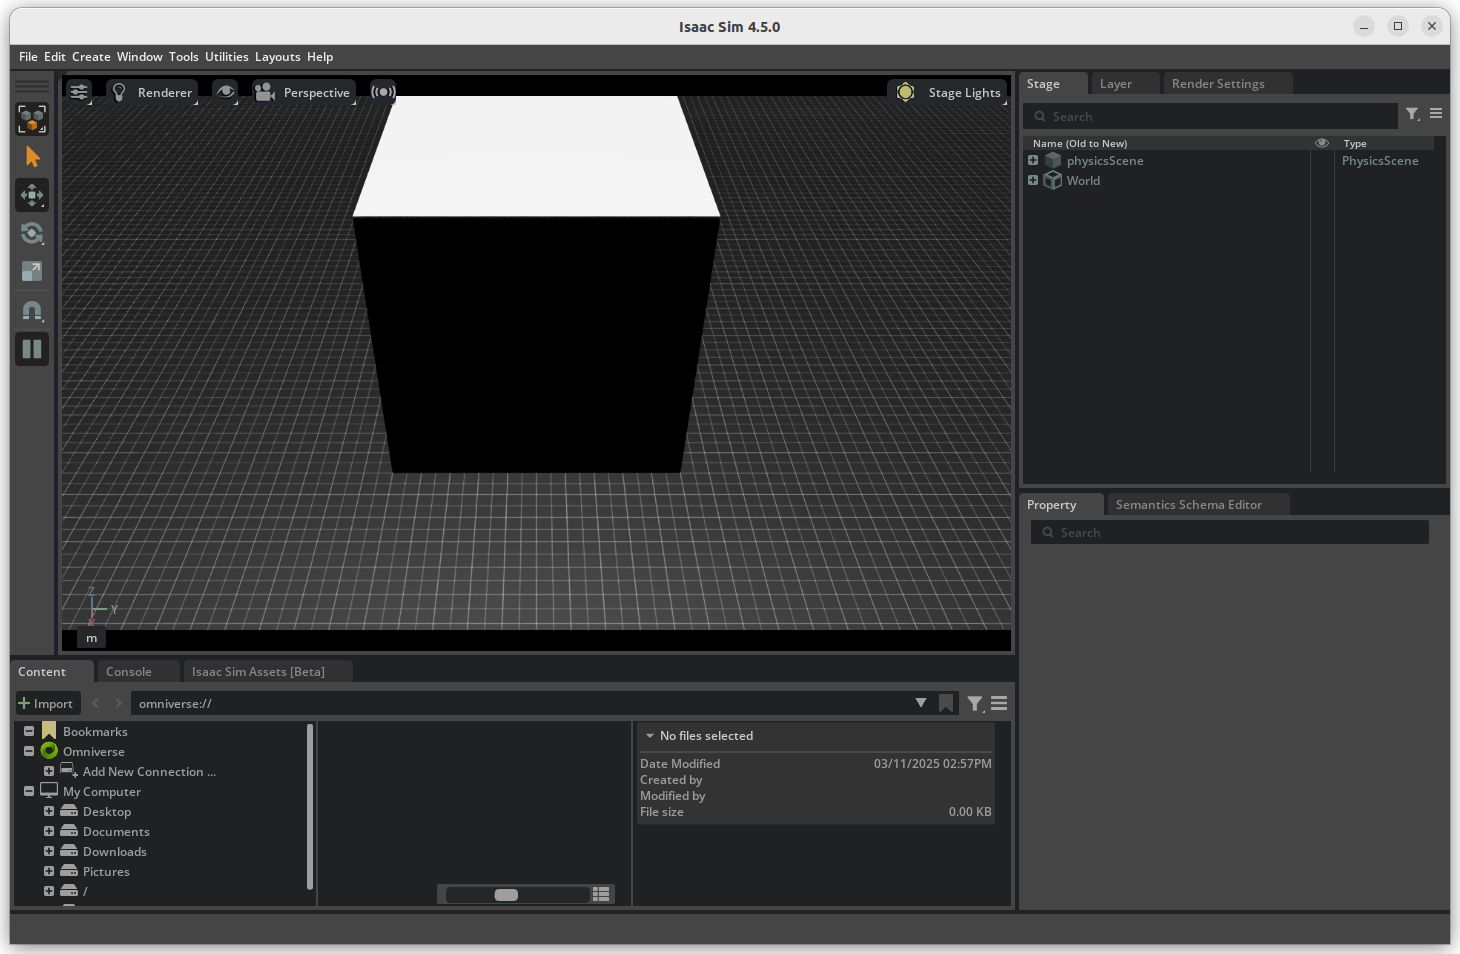Click the Stage panel filter icon
The width and height of the screenshot is (1460, 954).
[1413, 115]
